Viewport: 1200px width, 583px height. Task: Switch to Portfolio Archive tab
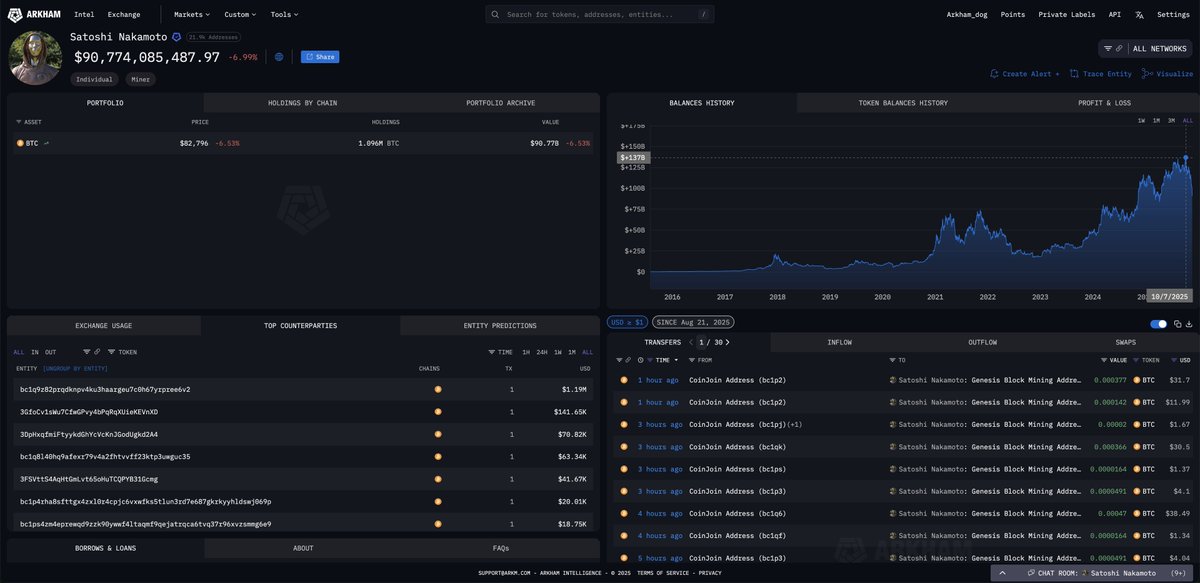pyautogui.click(x=500, y=103)
